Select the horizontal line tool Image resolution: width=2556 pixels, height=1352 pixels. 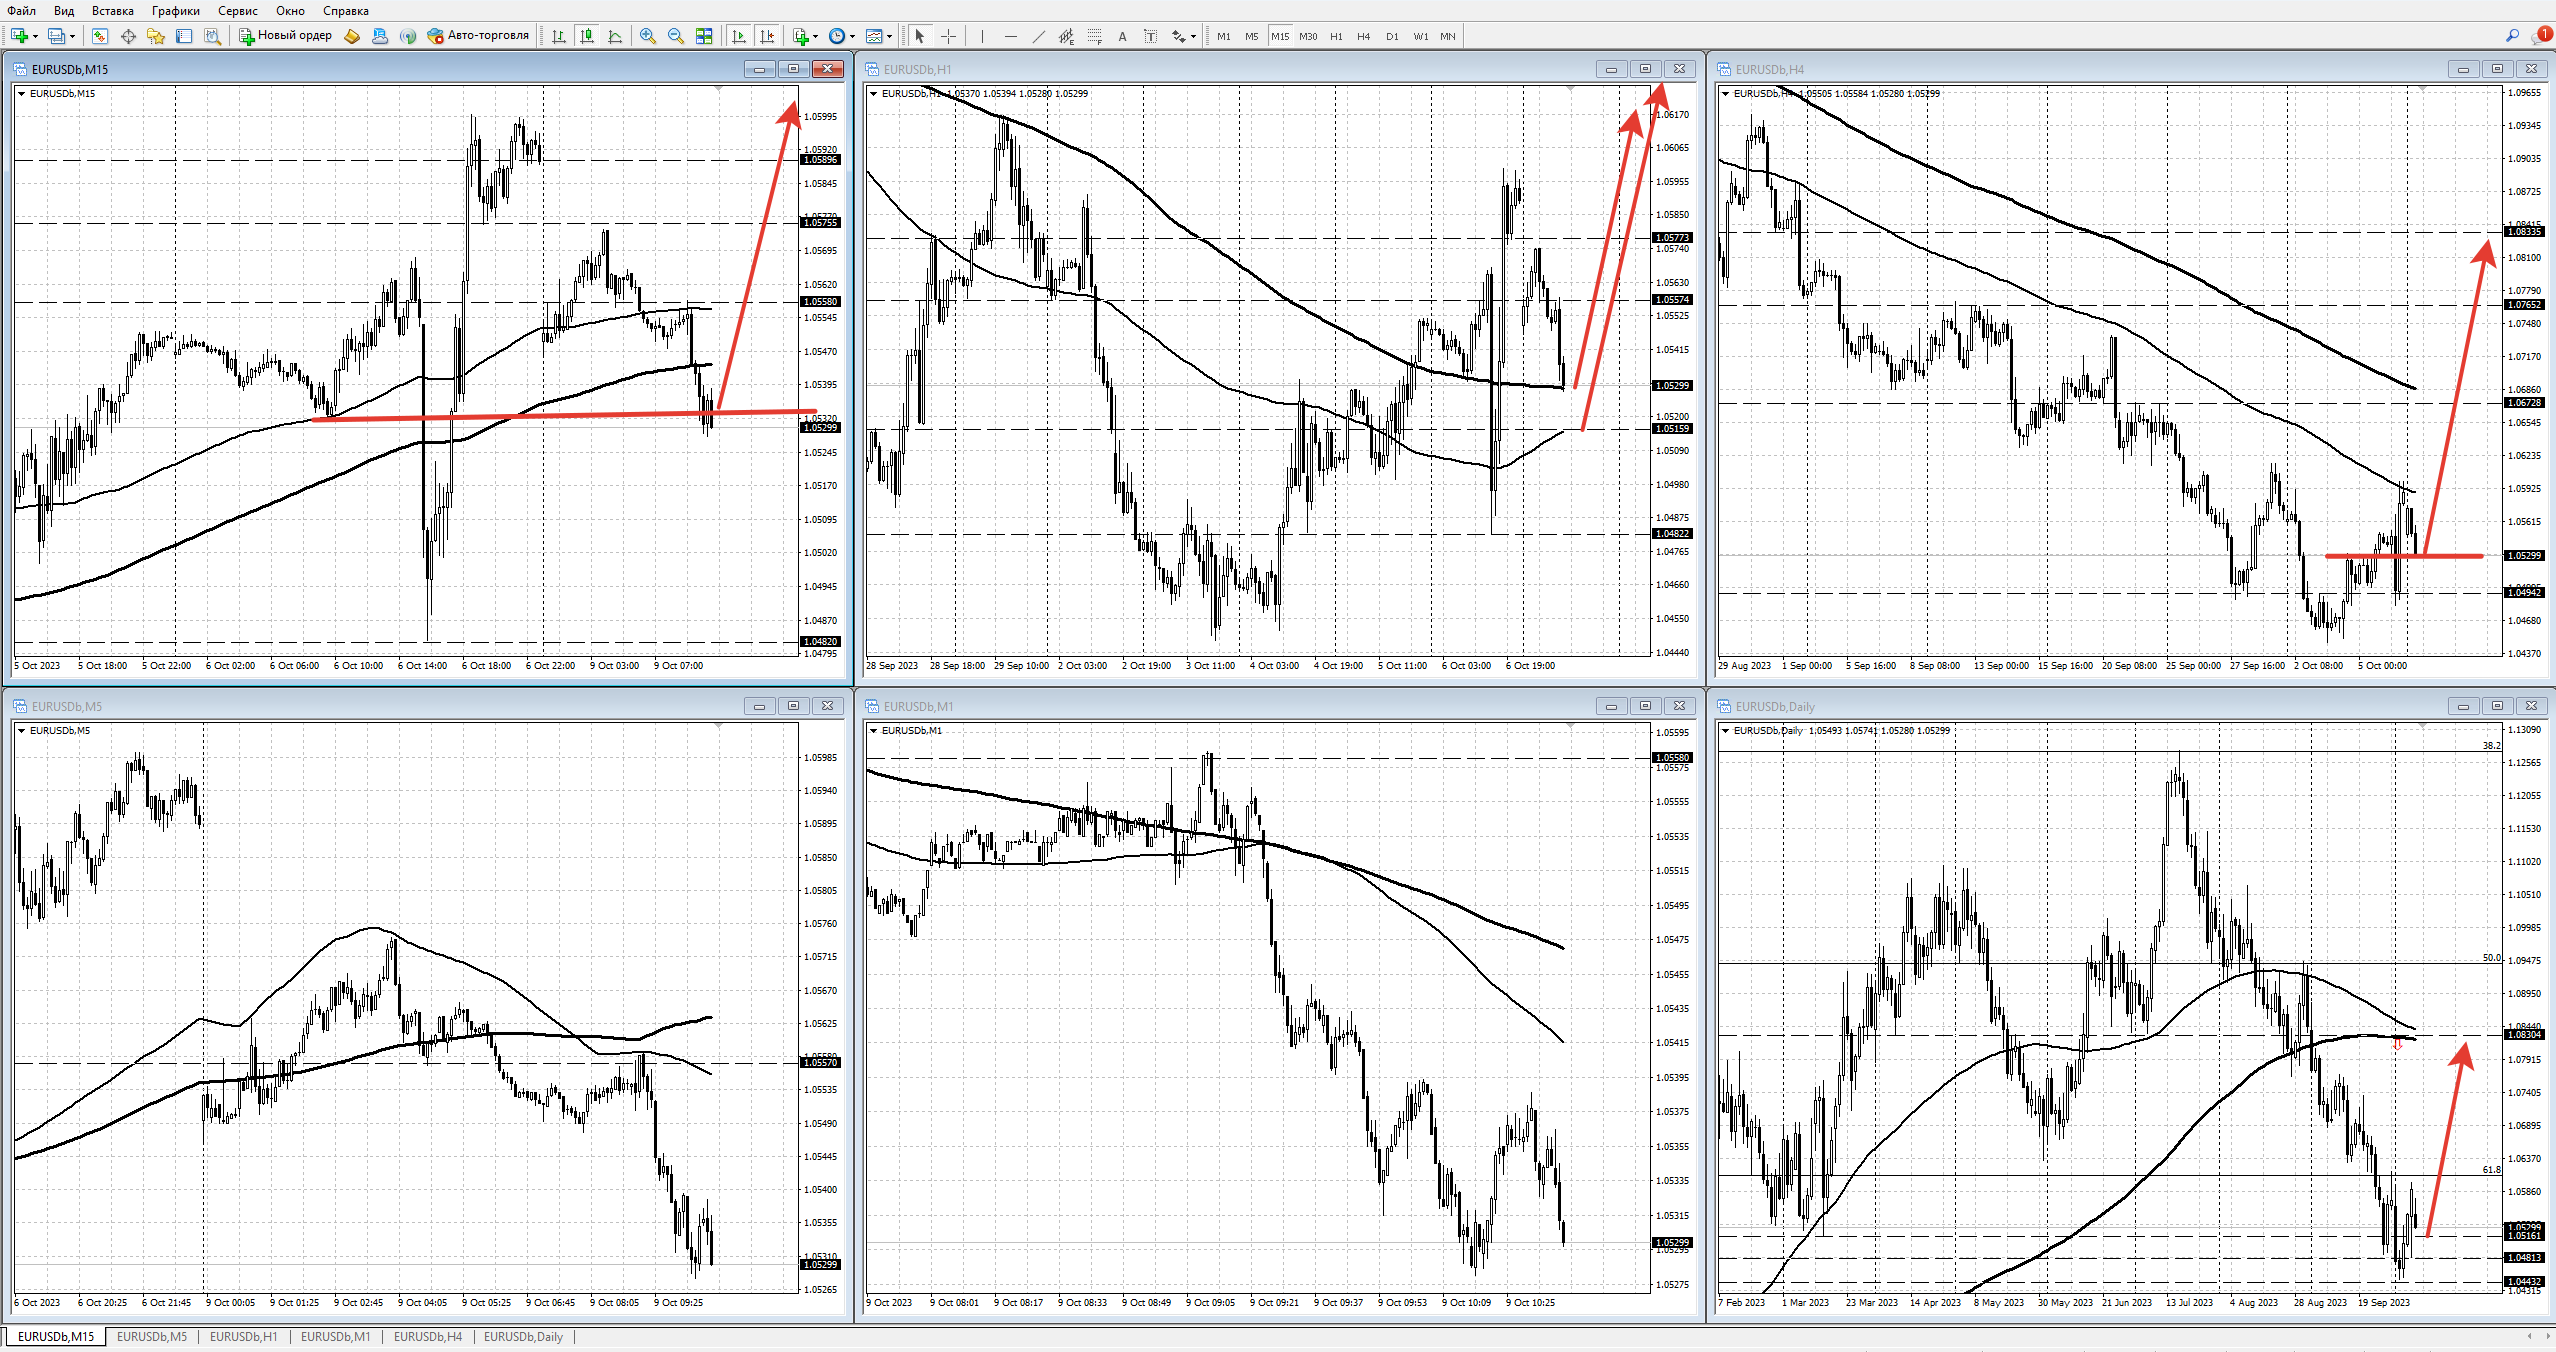1011,36
